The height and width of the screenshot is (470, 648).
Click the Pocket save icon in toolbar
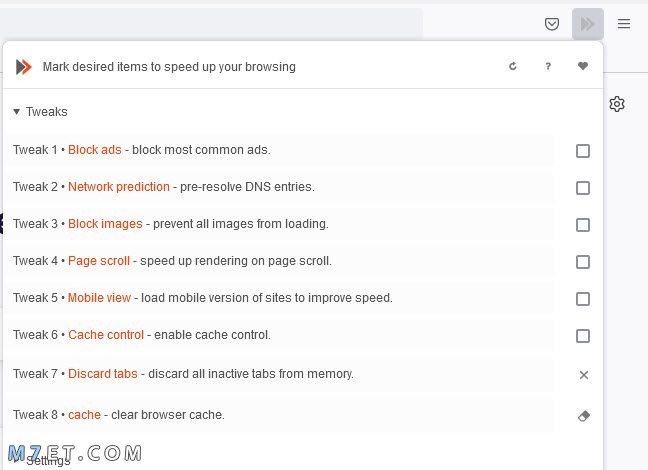click(x=552, y=24)
